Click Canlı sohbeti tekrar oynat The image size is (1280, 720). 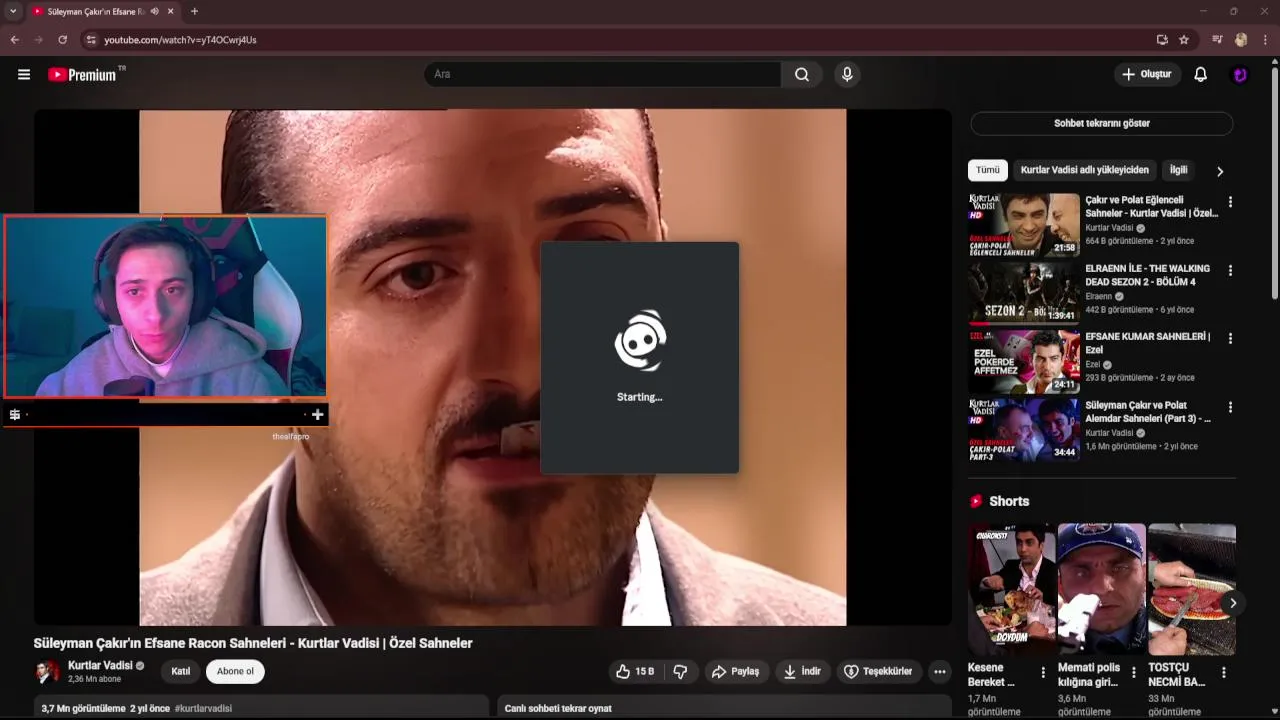click(x=558, y=708)
